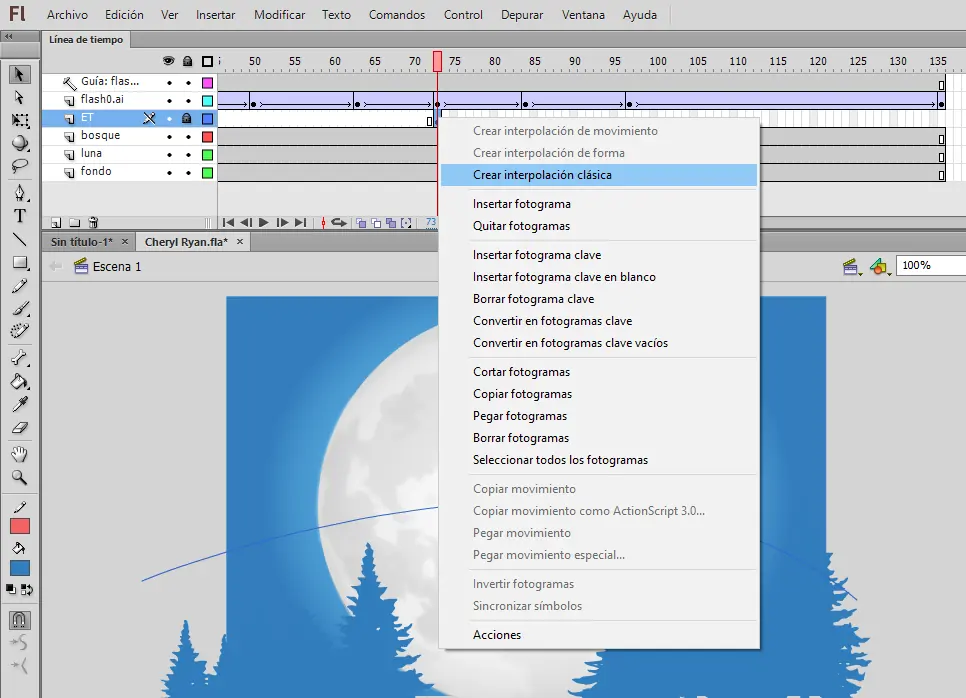Viewport: 966px width, 698px height.
Task: Select the Rectangle tool
Action: 20,262
